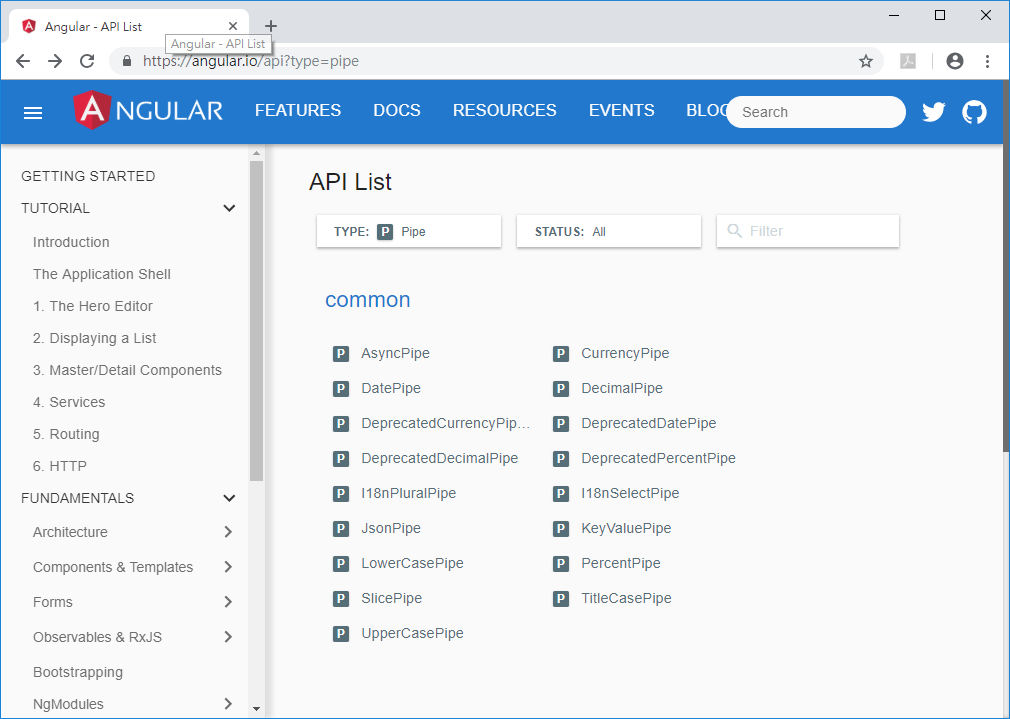This screenshot has width=1010, height=719.
Task: Click the P icon beside UpperCasePipe
Action: [x=341, y=633]
